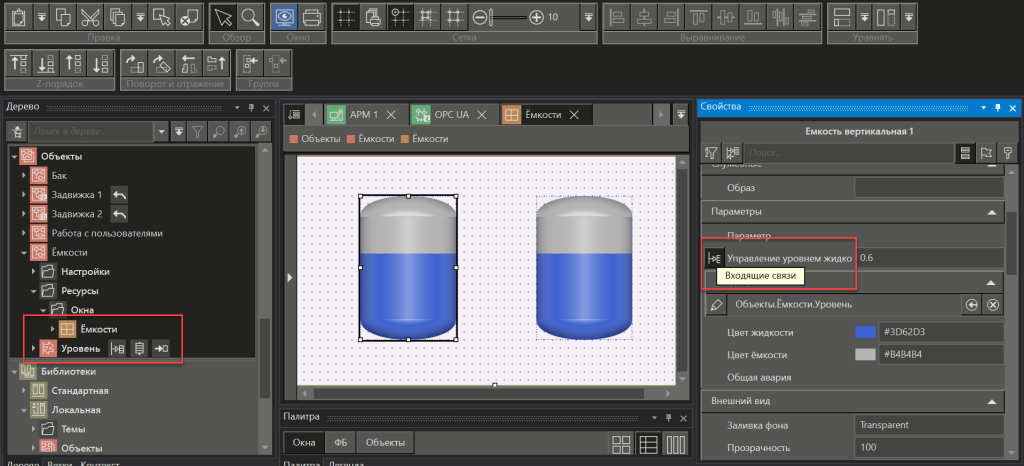This screenshot has width=1024, height=466.
Task: Click the pencil edit icon for the binding
Action: click(715, 304)
